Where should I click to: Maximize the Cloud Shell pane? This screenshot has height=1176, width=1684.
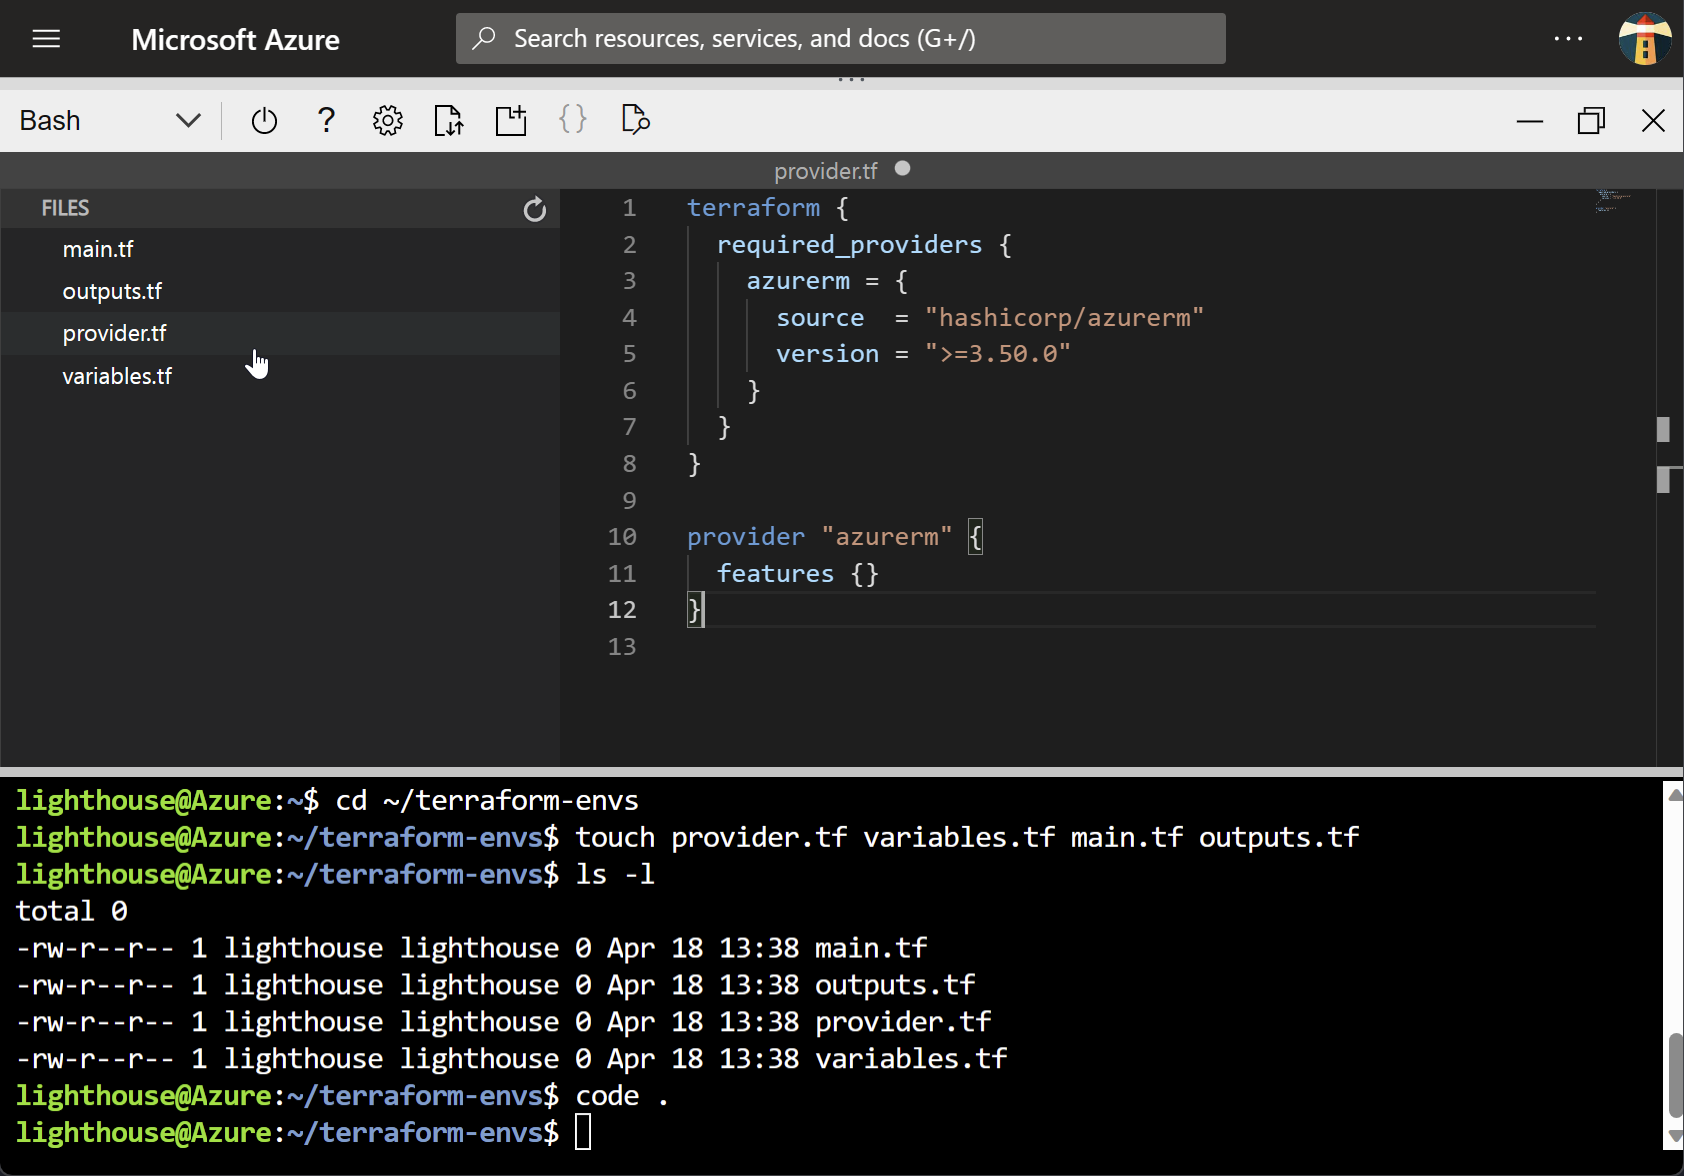click(1591, 121)
